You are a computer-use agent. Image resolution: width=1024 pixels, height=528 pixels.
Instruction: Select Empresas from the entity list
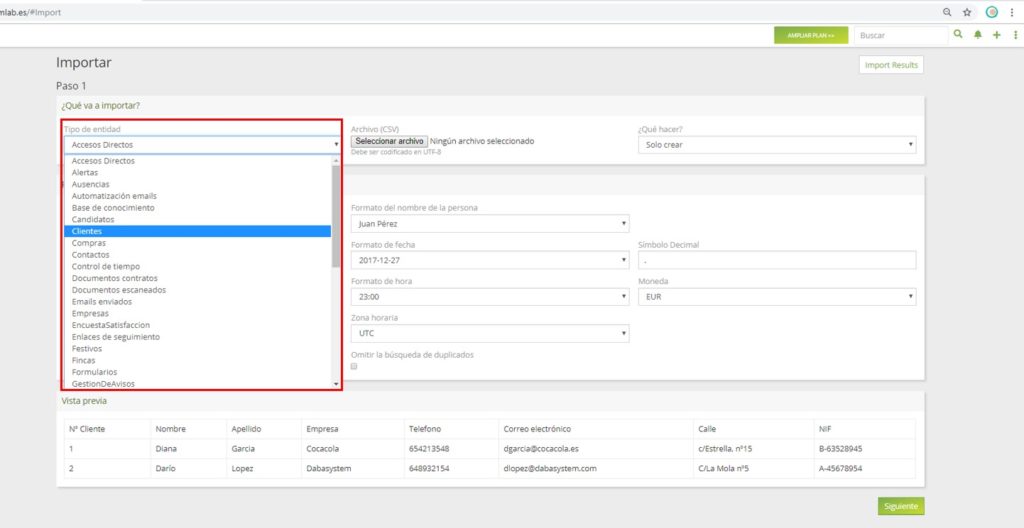pyautogui.click(x=198, y=314)
